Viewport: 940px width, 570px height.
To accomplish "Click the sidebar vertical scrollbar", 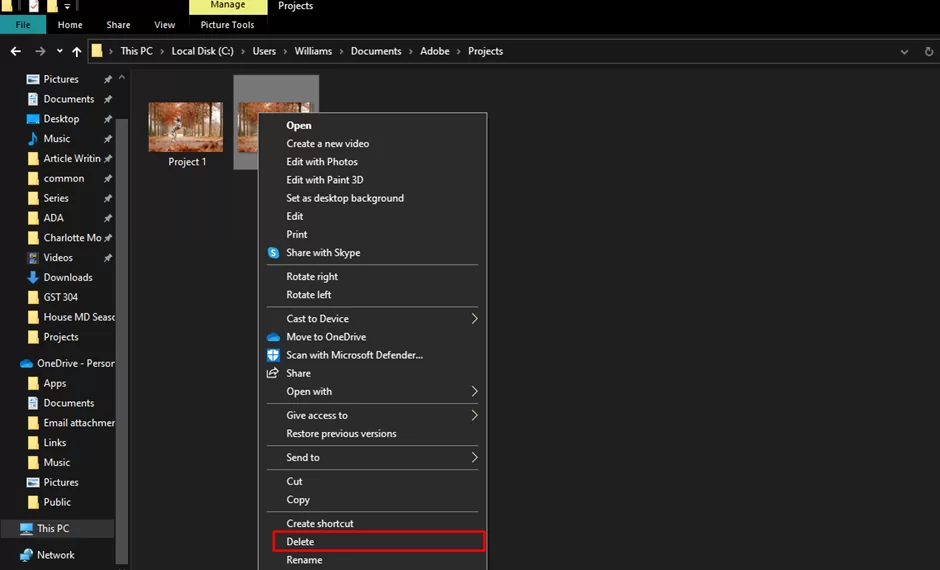I will coord(122,342).
